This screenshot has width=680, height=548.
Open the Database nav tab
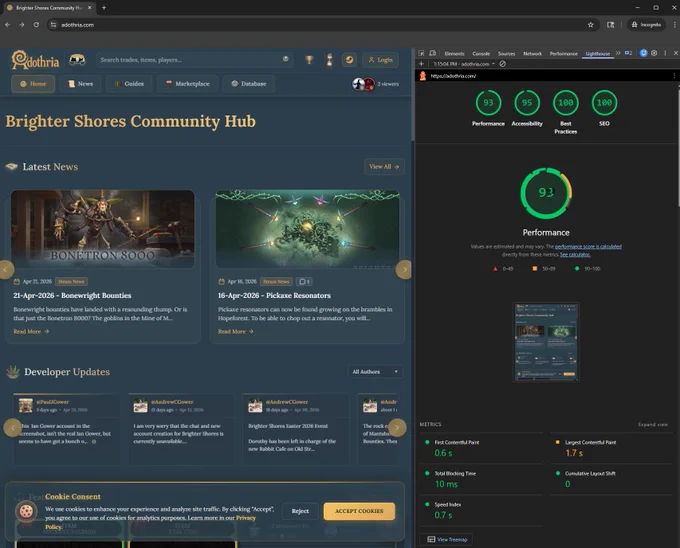click(x=248, y=84)
